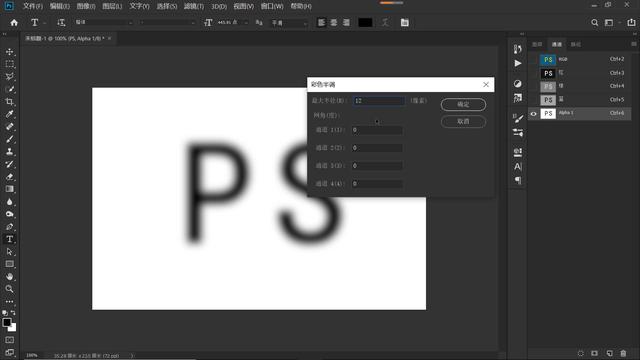The height and width of the screenshot is (360, 640).
Task: Select the Rectangle shape tool
Action: click(x=9, y=264)
